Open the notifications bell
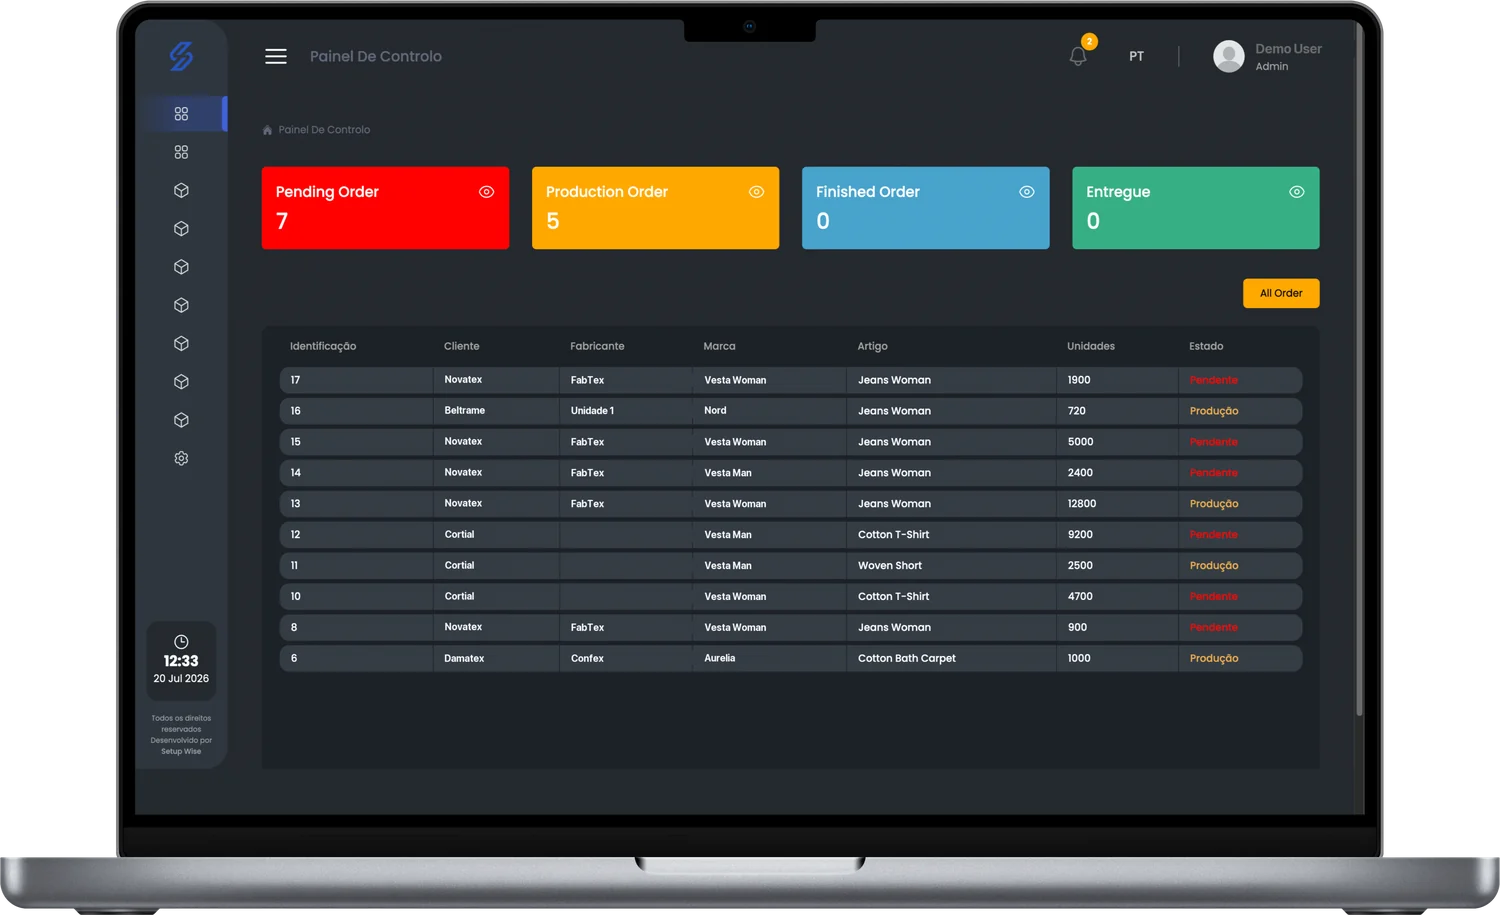 tap(1078, 57)
